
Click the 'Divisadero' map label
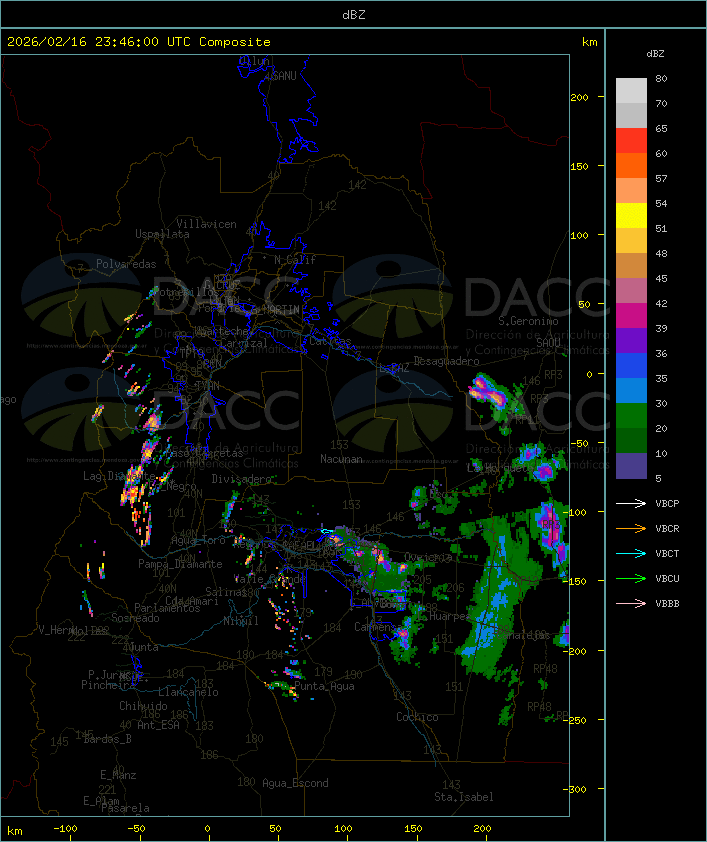[x=242, y=478]
